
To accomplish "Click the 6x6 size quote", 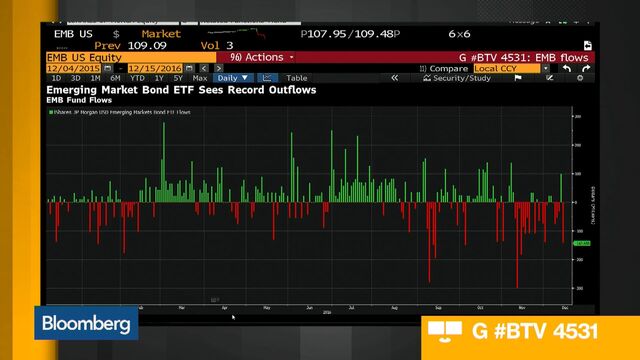I will [x=459, y=34].
